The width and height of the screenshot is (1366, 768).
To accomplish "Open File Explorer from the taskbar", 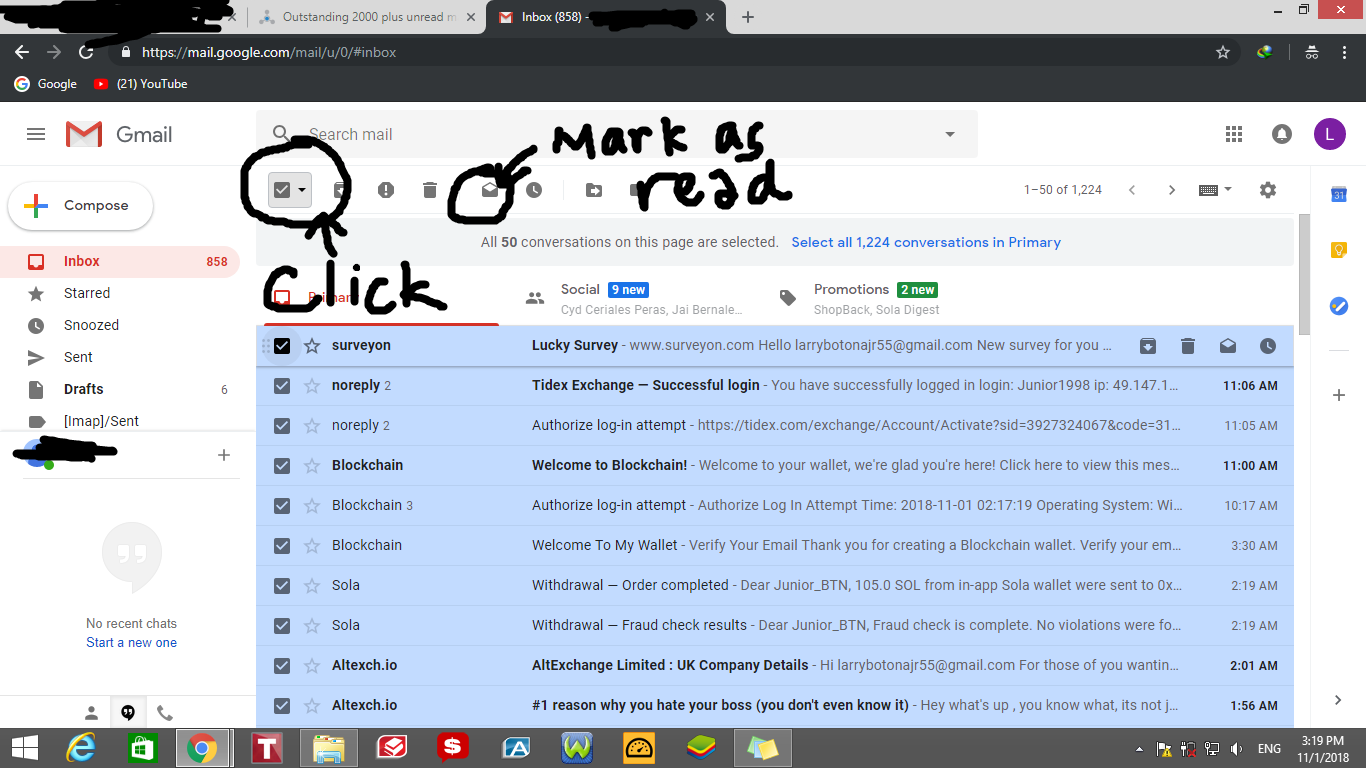I will (x=329, y=748).
